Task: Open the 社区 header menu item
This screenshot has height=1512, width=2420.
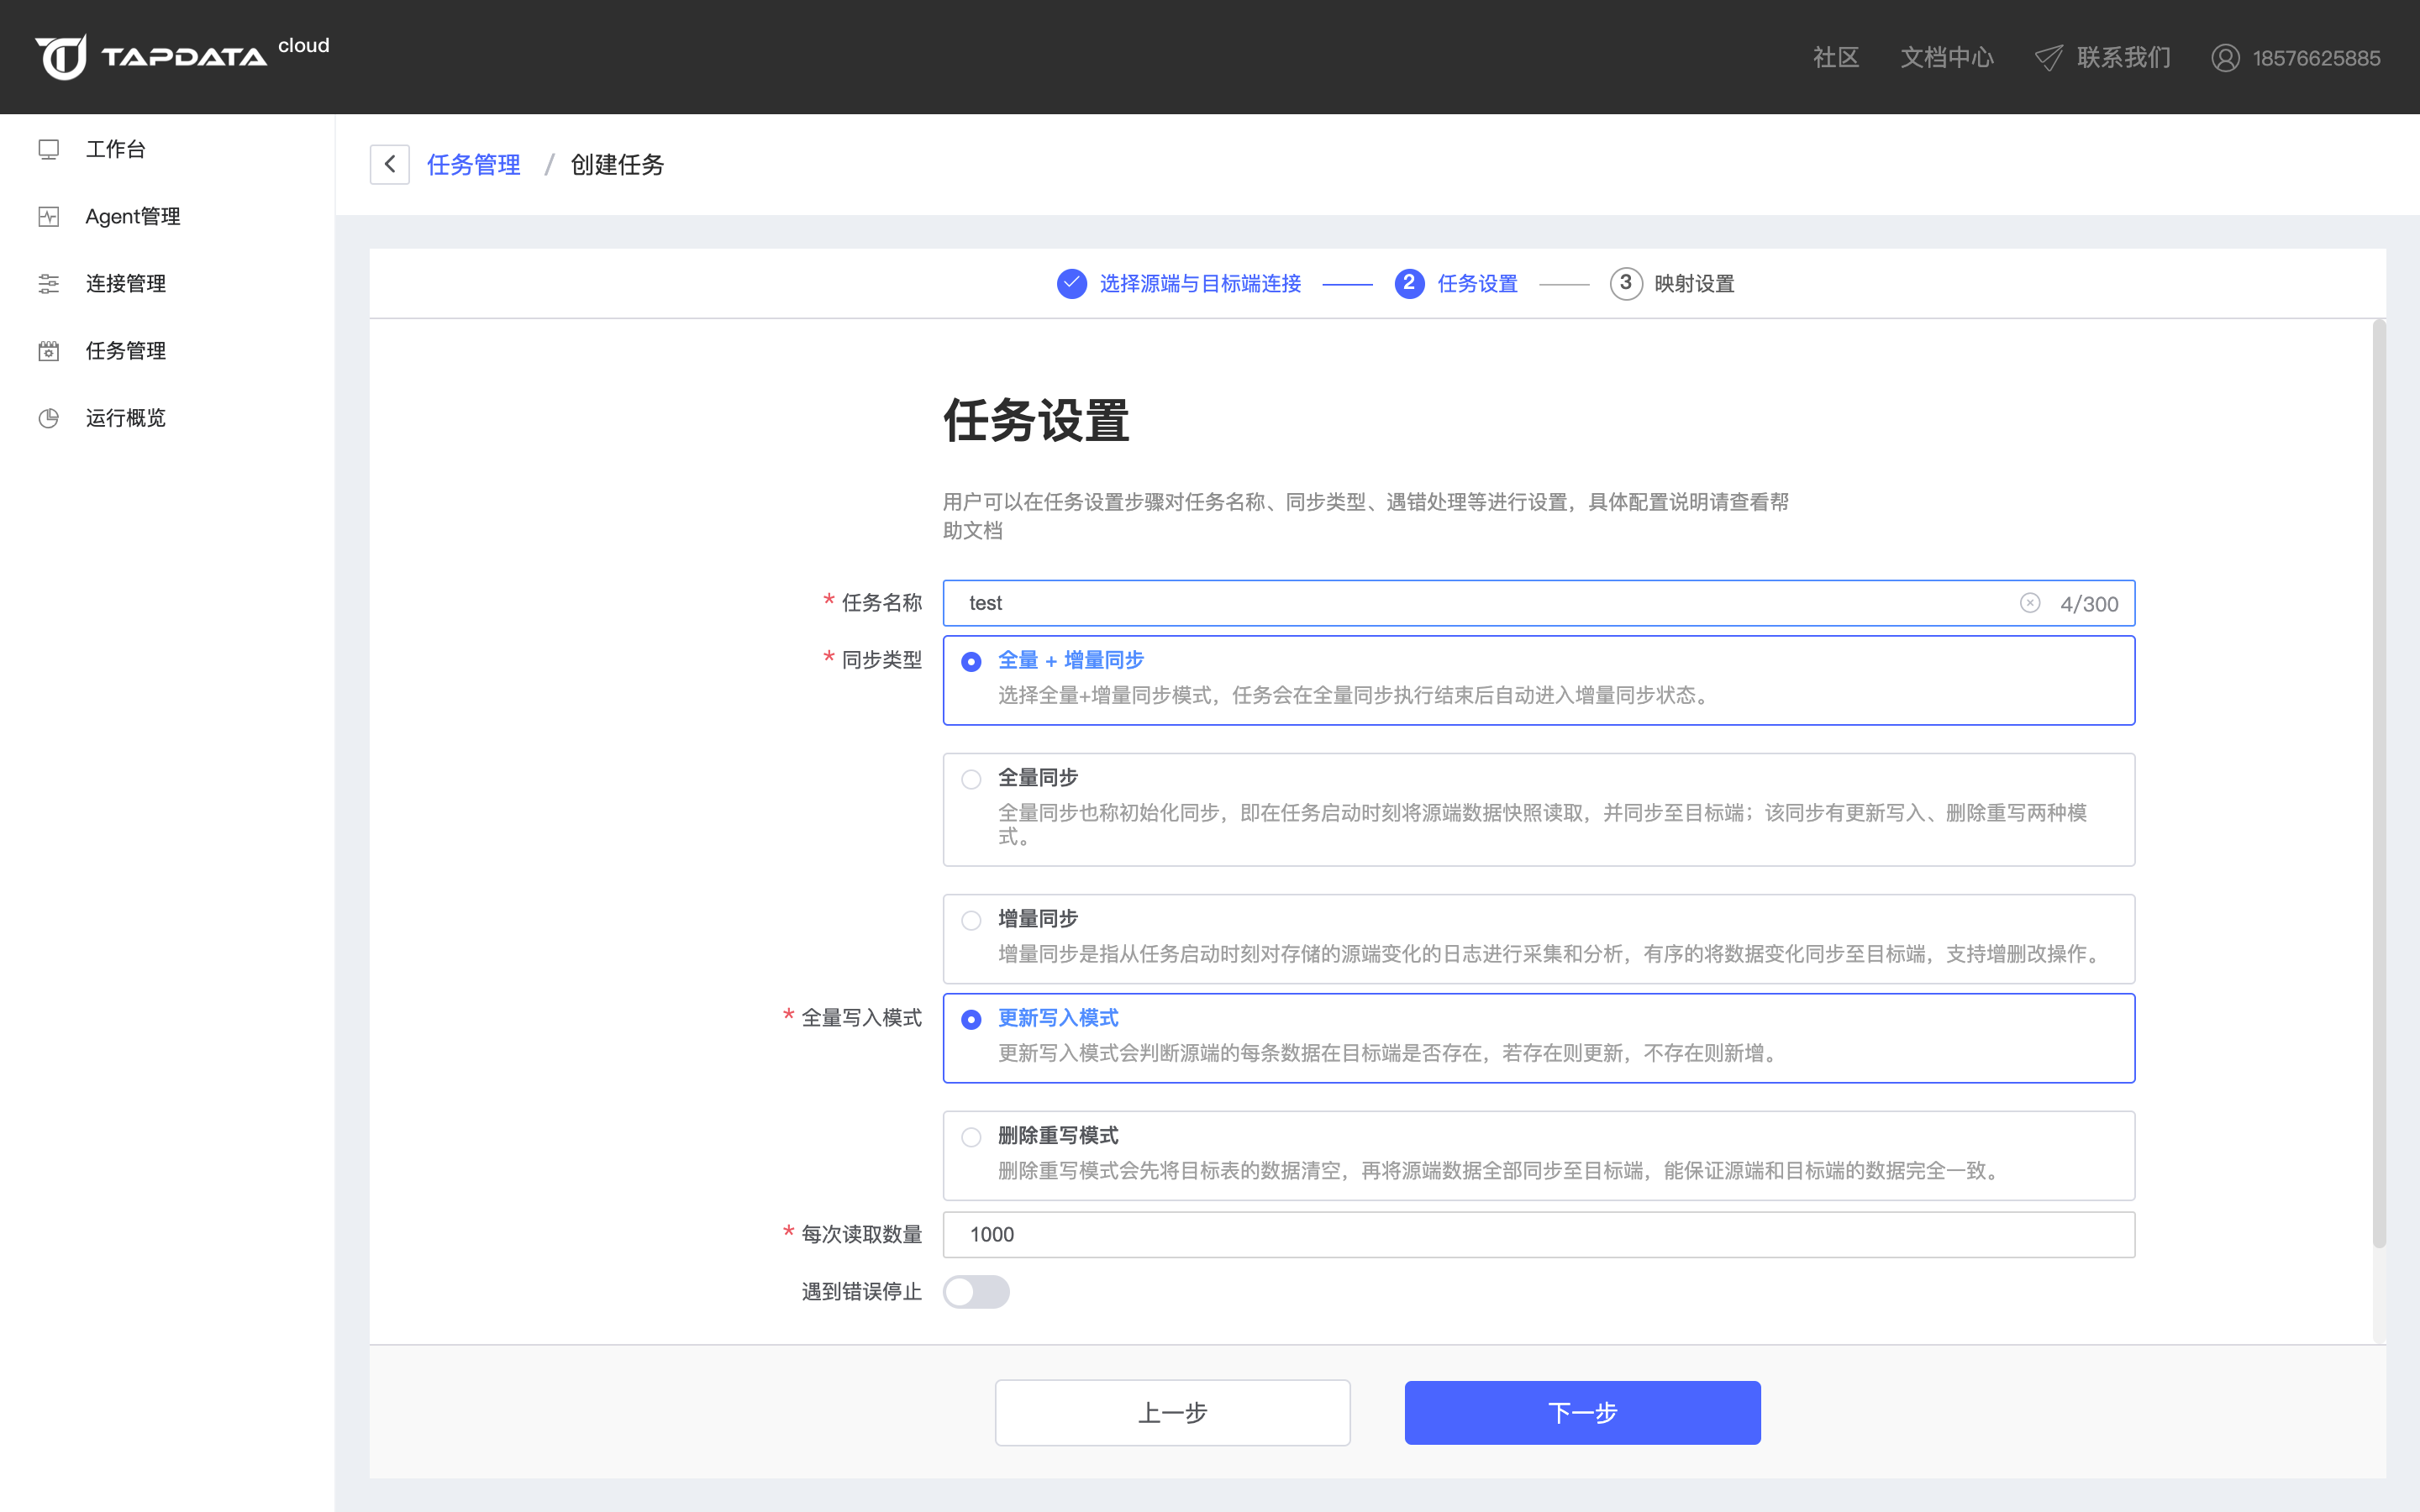Action: (1836, 58)
